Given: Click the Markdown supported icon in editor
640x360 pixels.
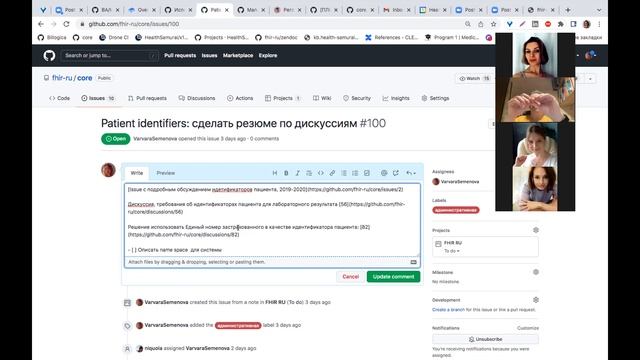Looking at the screenshot, I should tap(413, 262).
